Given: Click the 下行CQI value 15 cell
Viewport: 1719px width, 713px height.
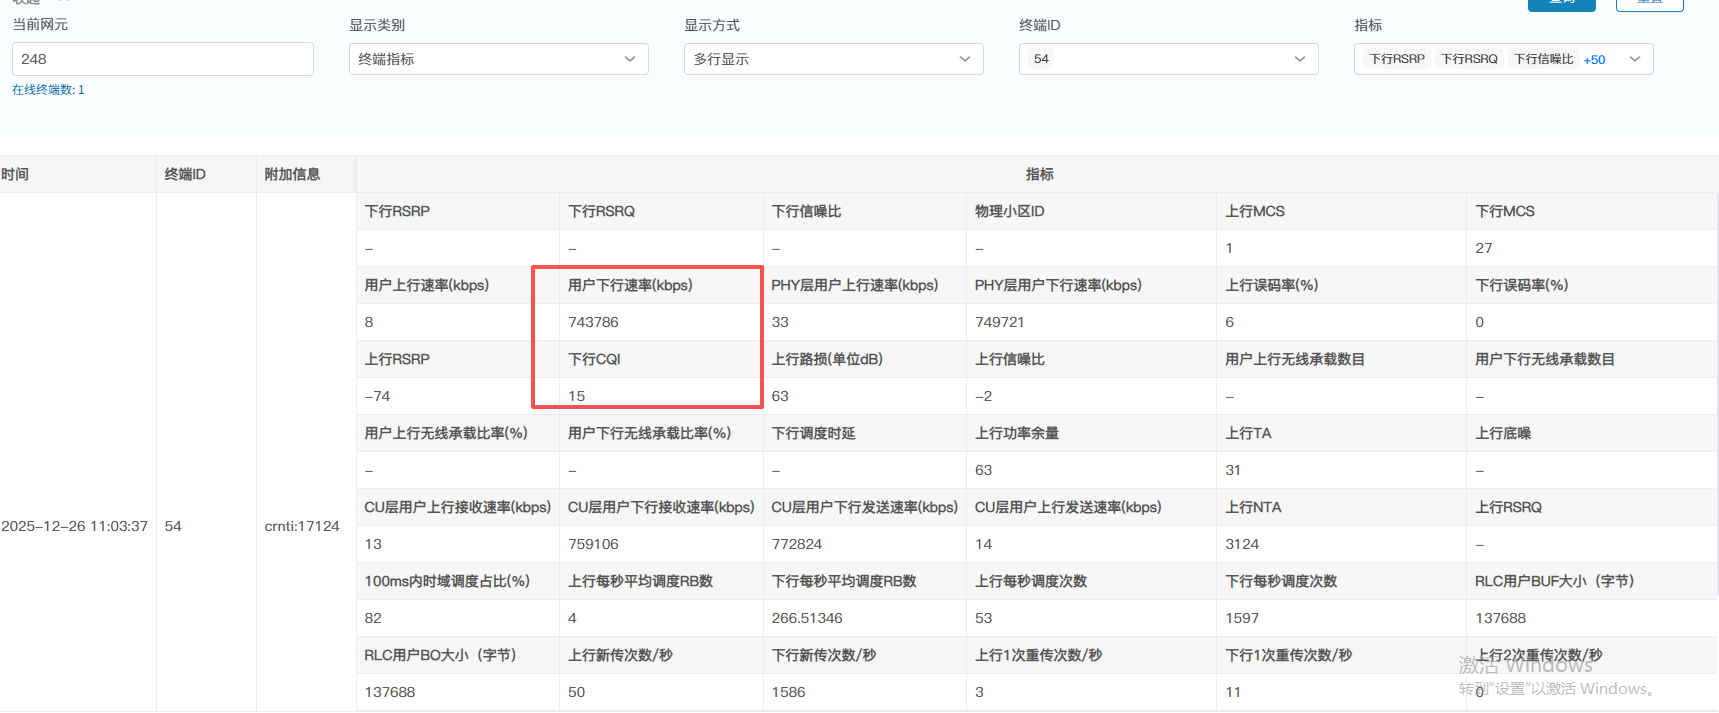Looking at the screenshot, I should (x=577, y=396).
